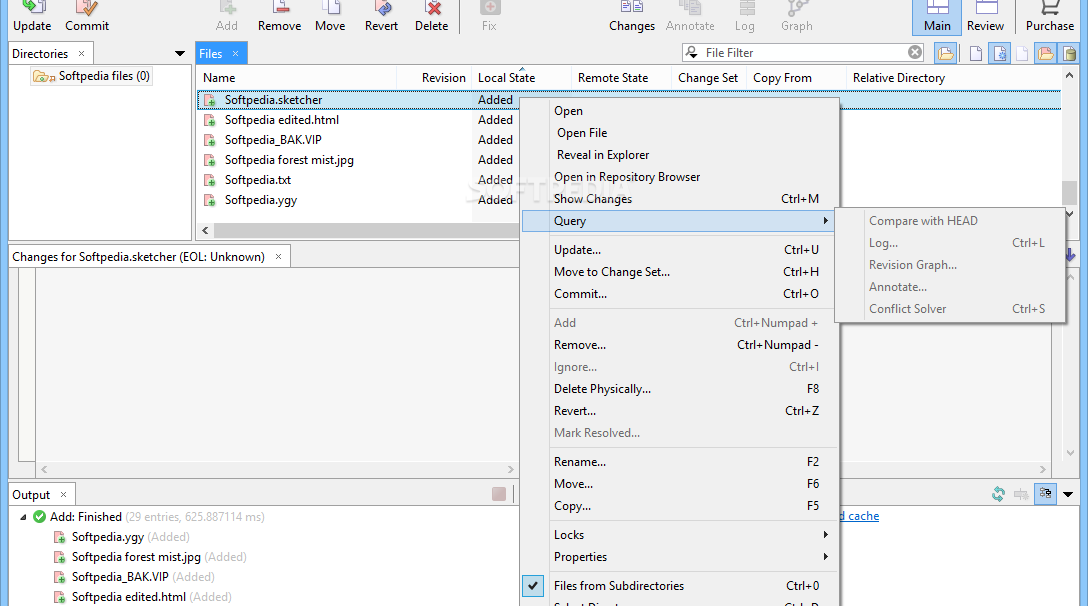Image resolution: width=1088 pixels, height=606 pixels.
Task: Click the Remove toolbar button
Action: [x=280, y=17]
